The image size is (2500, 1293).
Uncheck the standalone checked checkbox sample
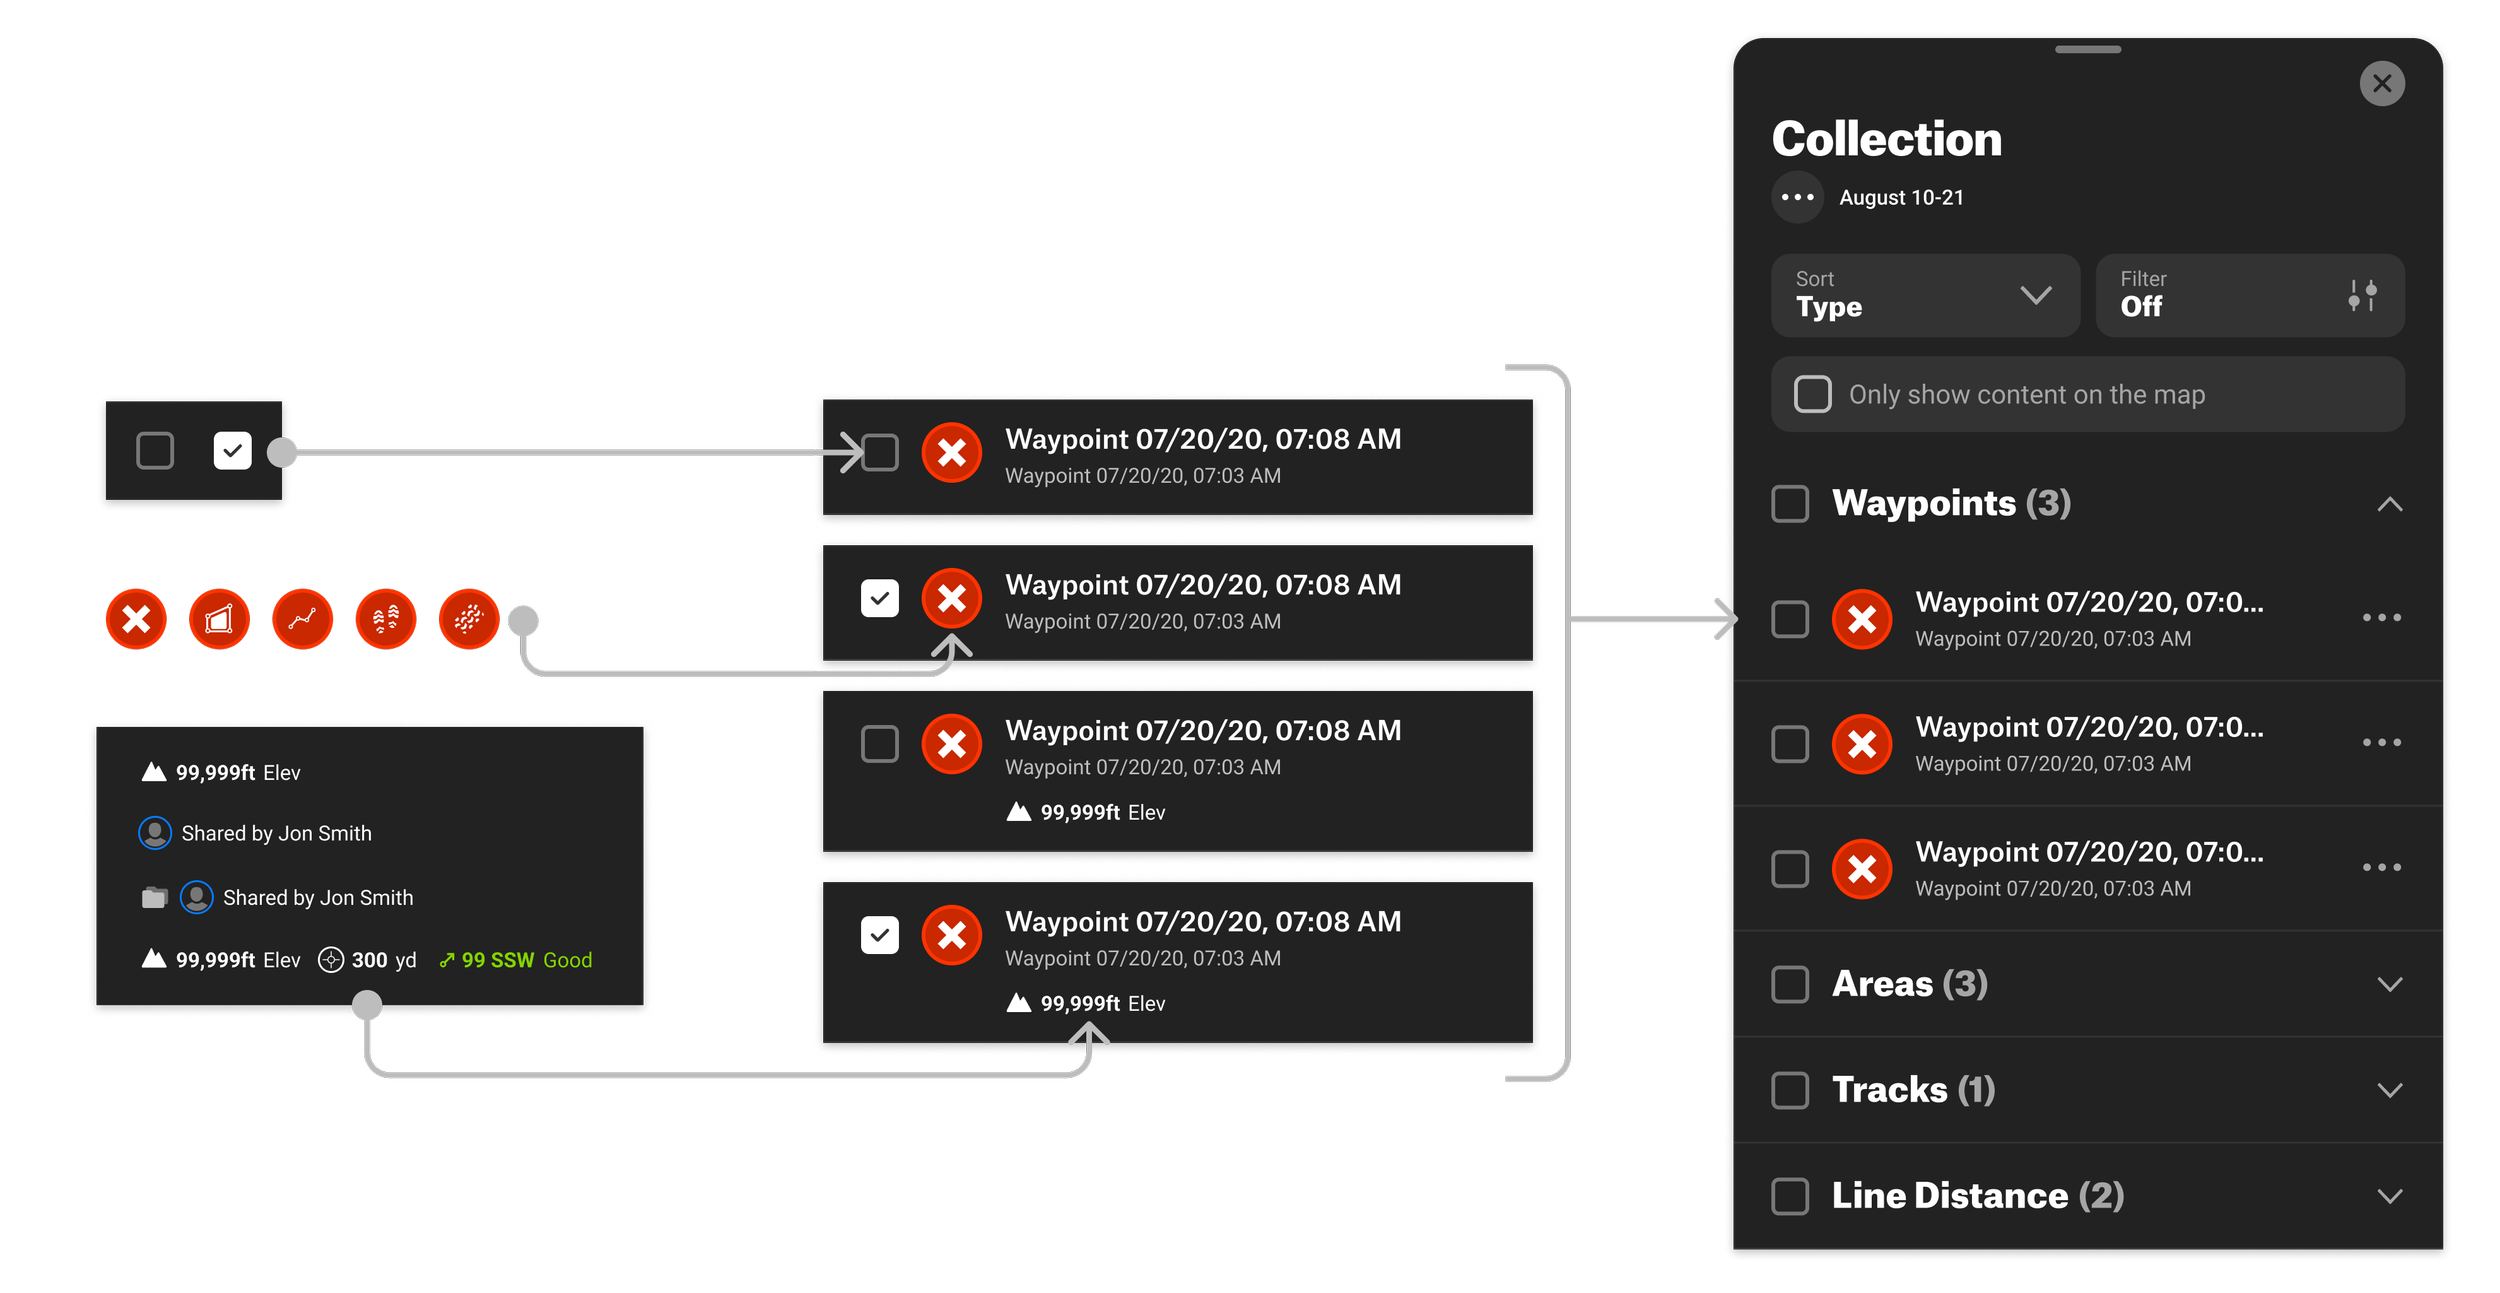click(x=233, y=451)
